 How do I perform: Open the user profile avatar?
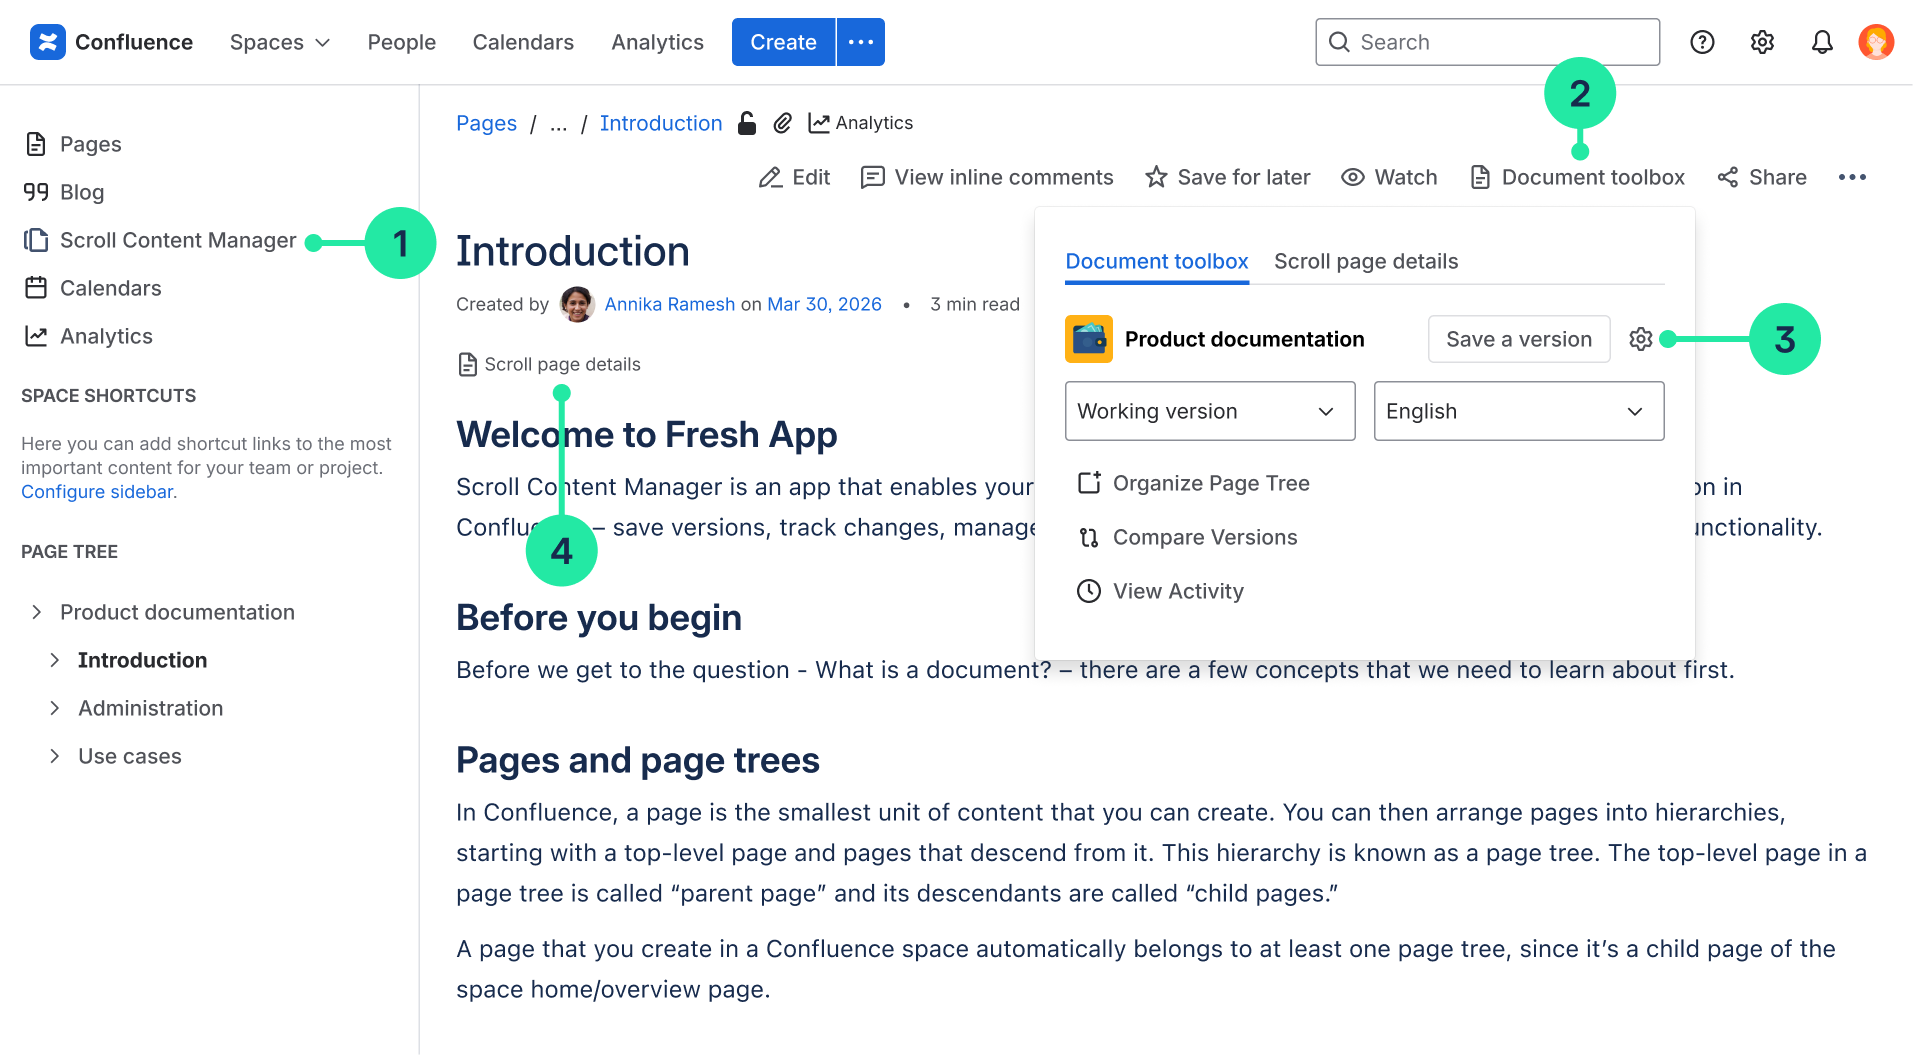tap(1876, 42)
